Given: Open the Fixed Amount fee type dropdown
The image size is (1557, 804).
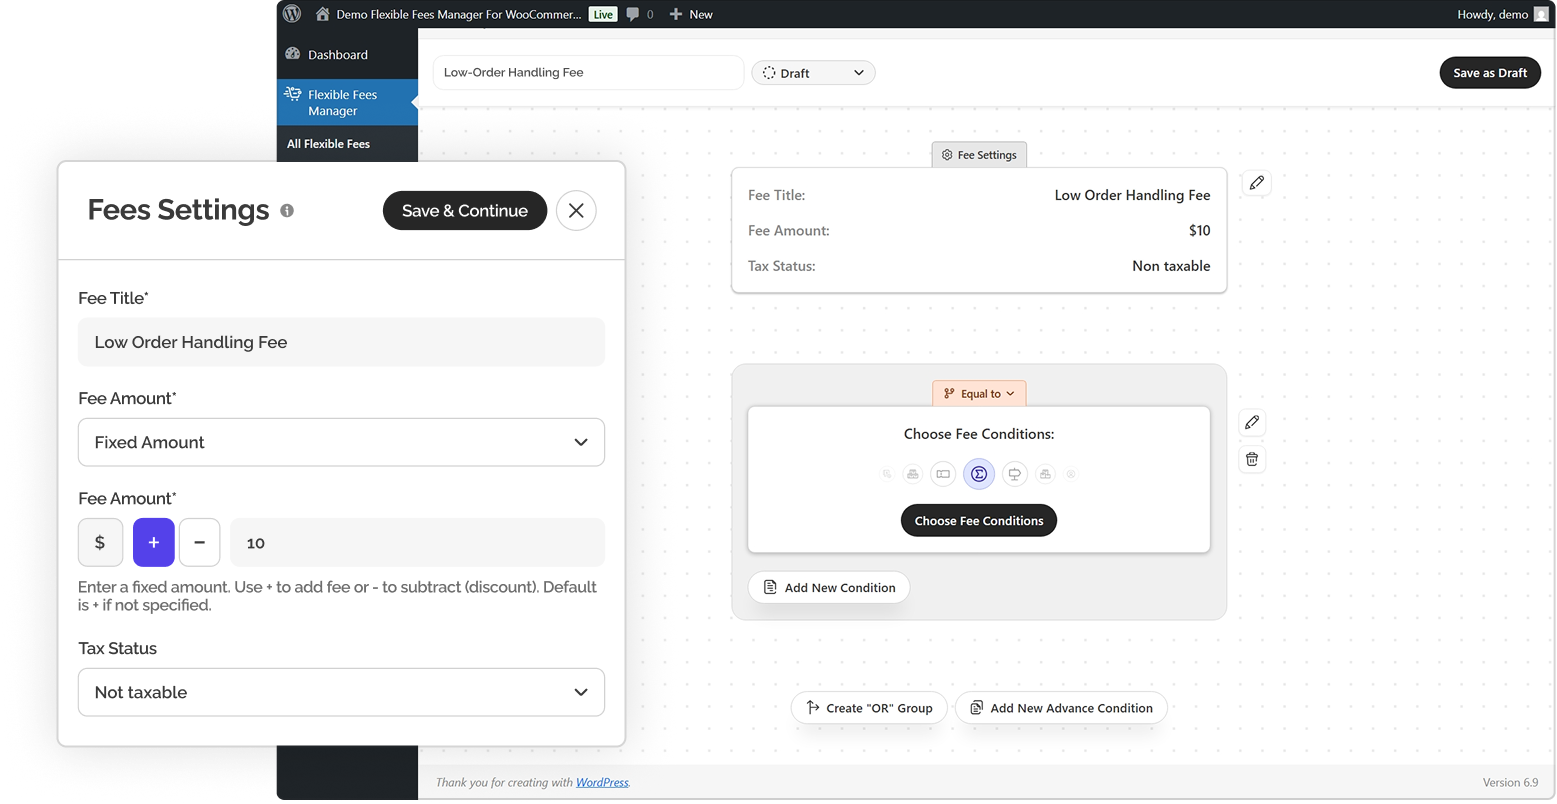Looking at the screenshot, I should pyautogui.click(x=341, y=442).
